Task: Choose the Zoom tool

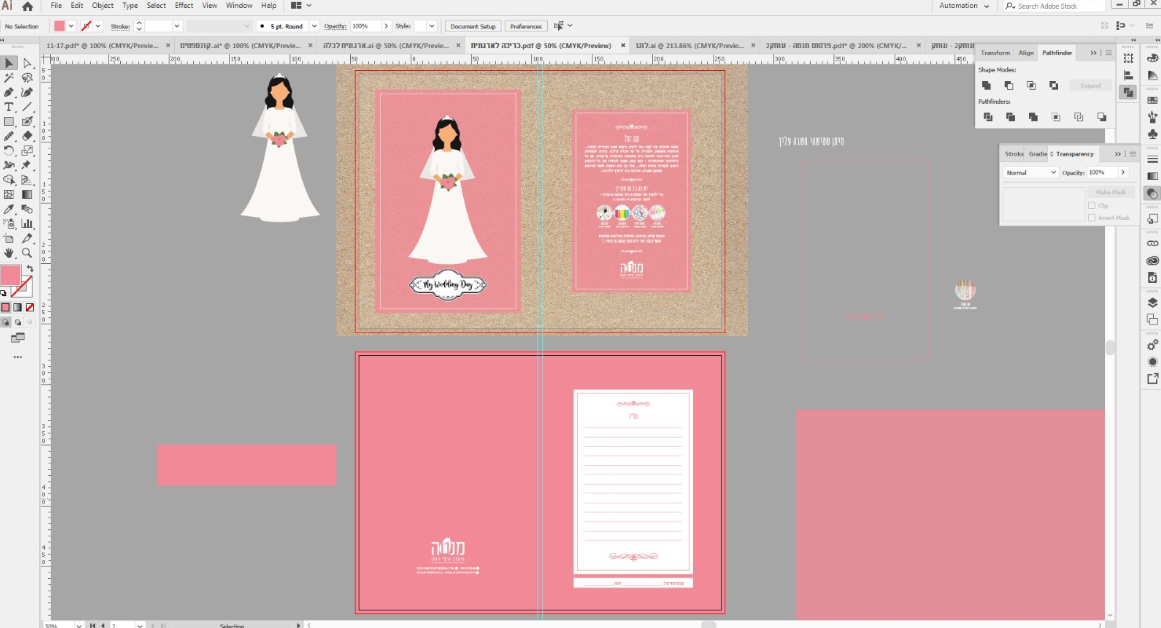Action: click(x=27, y=253)
